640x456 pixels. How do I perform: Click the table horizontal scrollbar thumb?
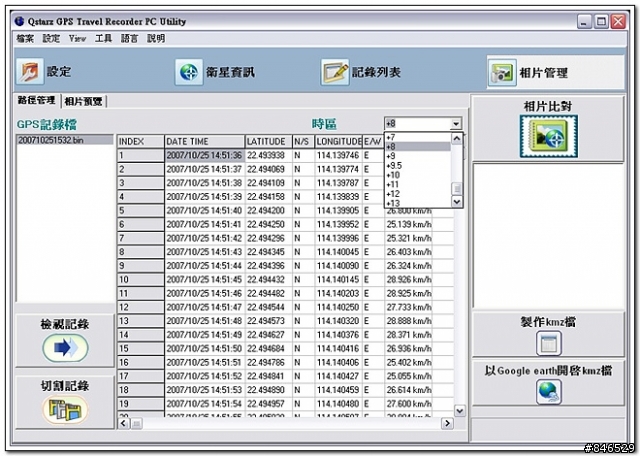coord(136,424)
